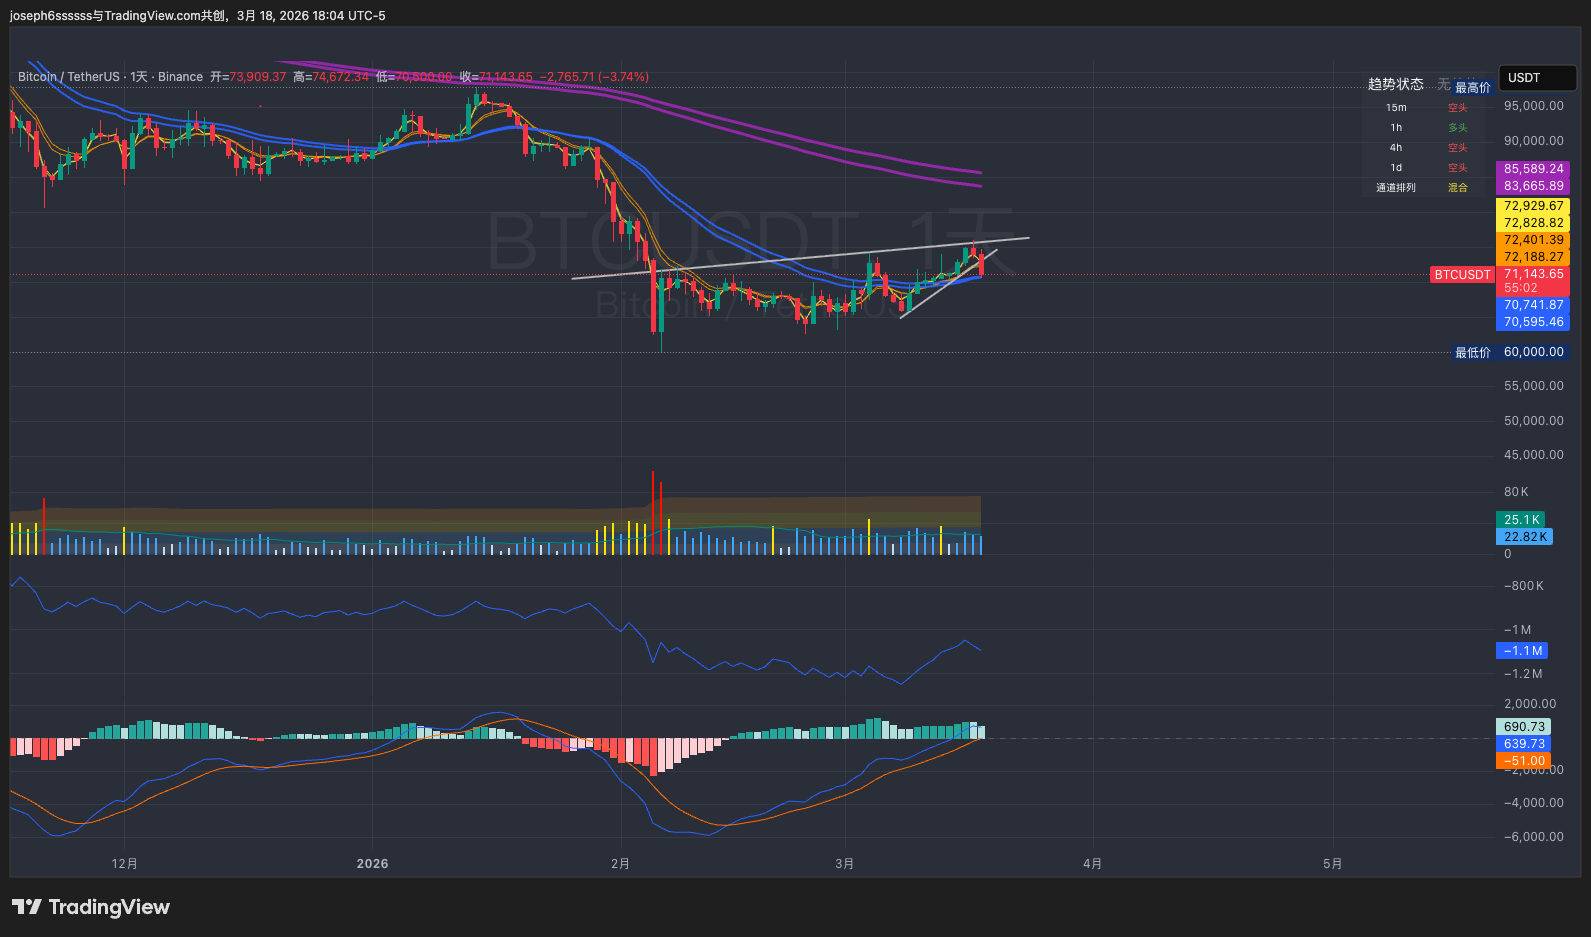
Task: Click the 50,000.00 price axis label
Action: (1533, 421)
